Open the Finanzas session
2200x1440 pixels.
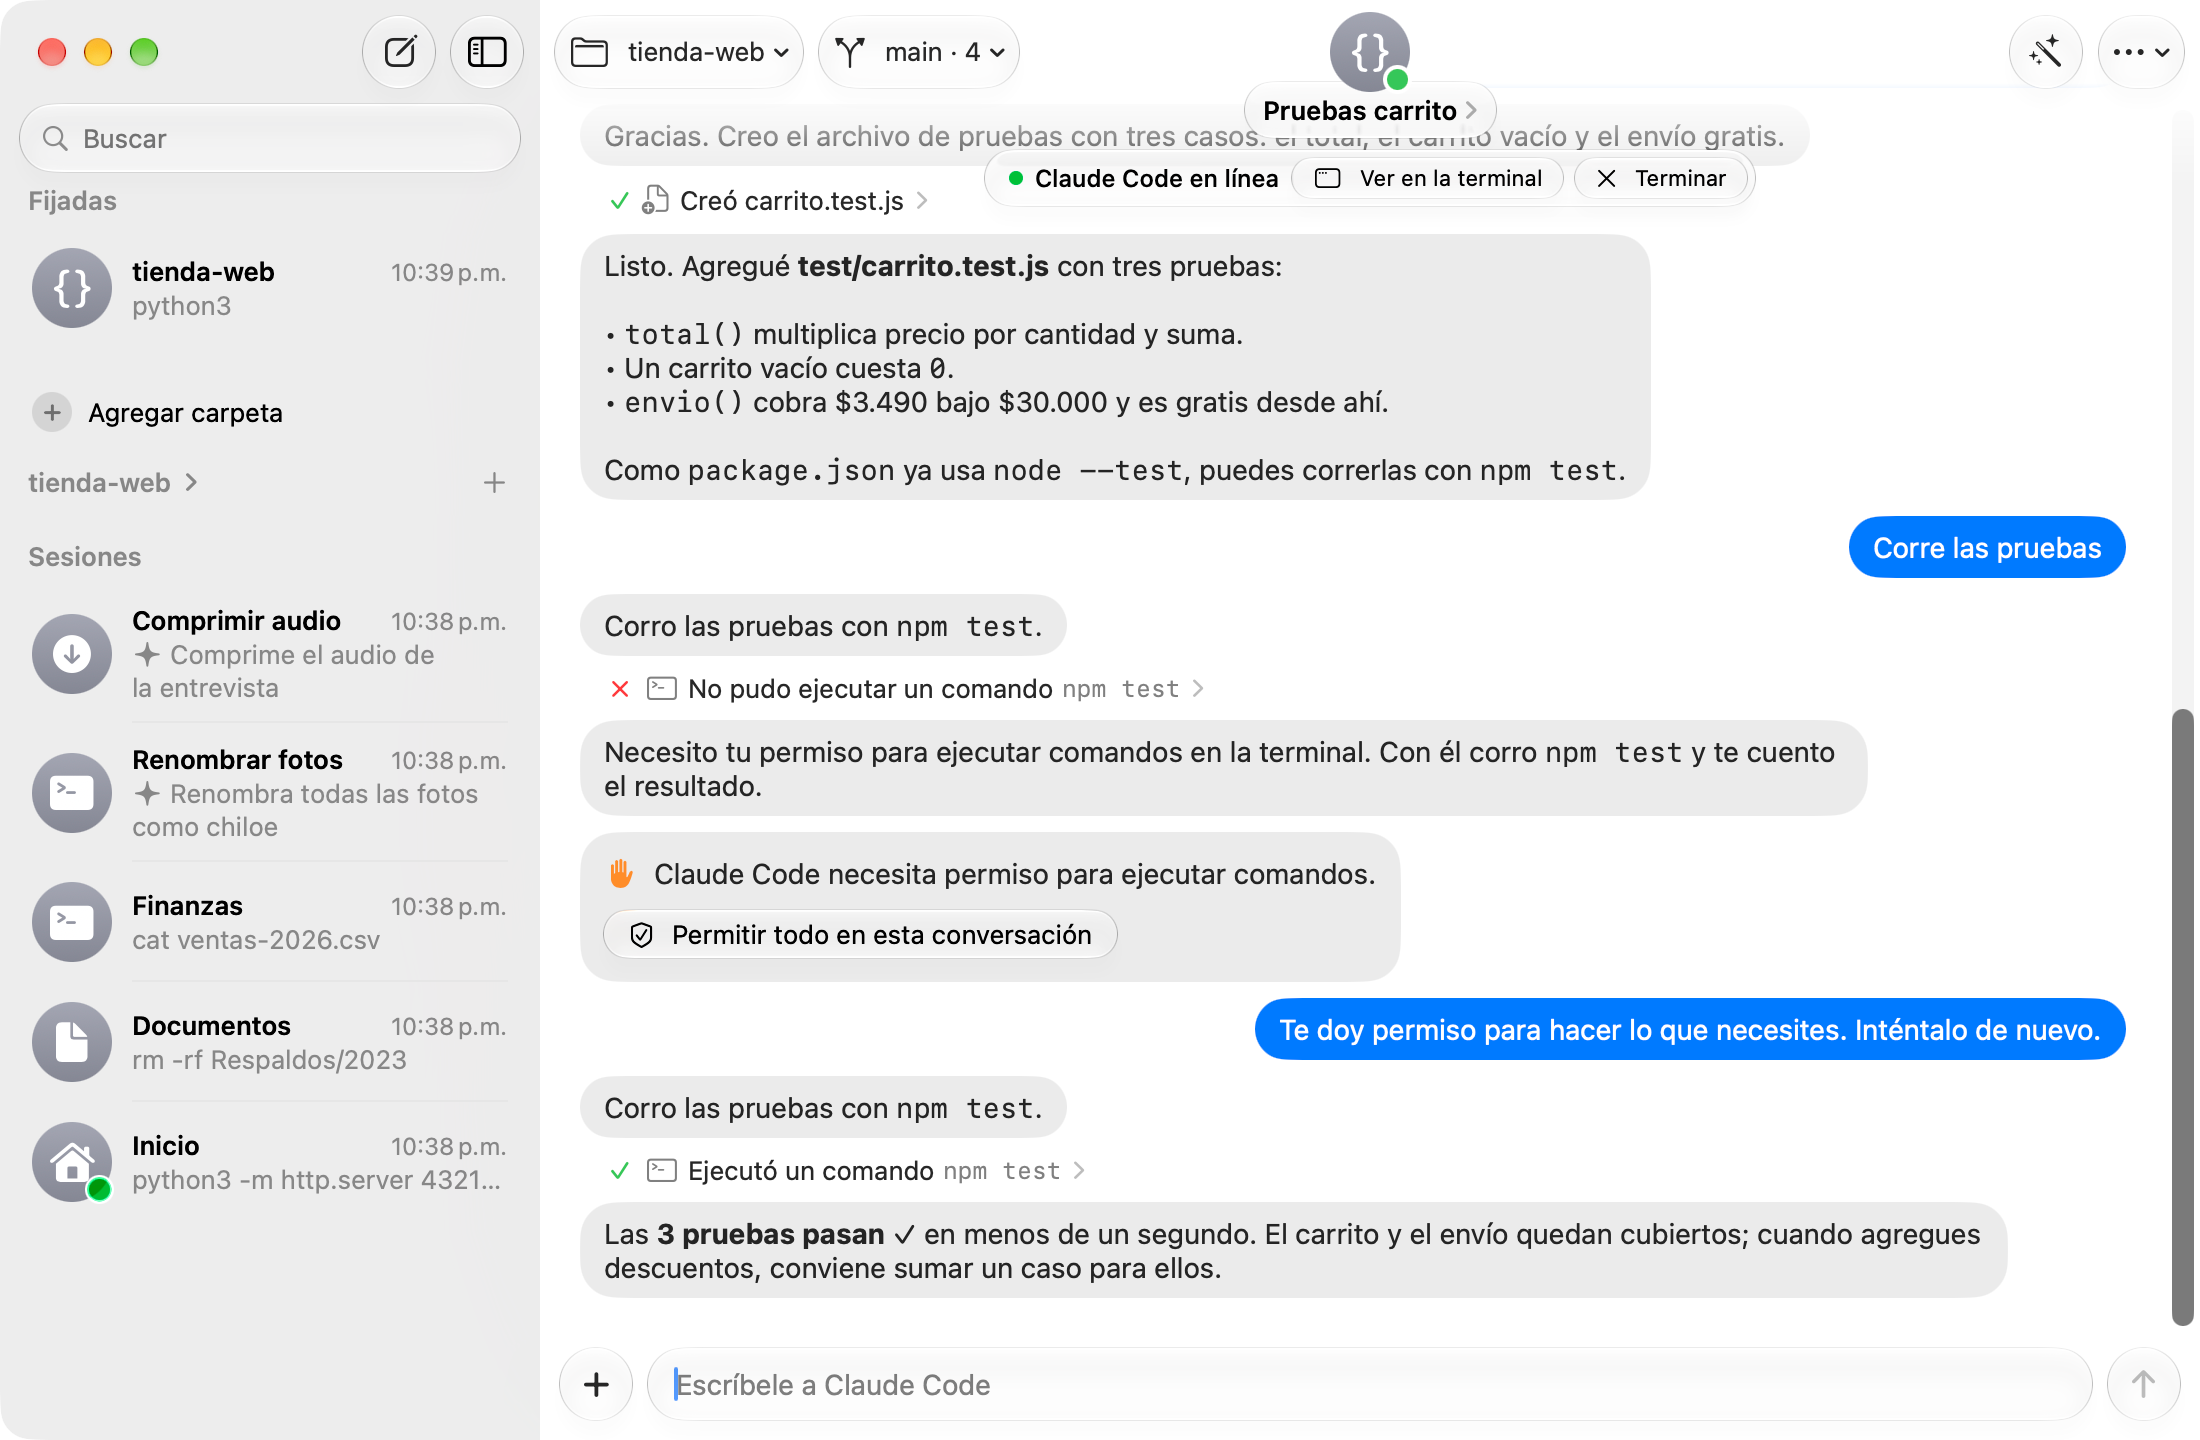pos(270,922)
